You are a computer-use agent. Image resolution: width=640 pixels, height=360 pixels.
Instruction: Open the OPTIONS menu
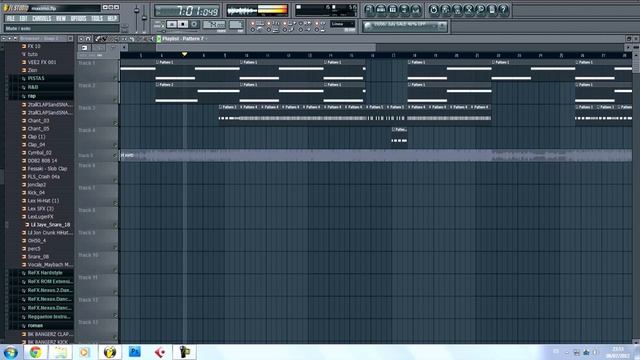click(78, 18)
